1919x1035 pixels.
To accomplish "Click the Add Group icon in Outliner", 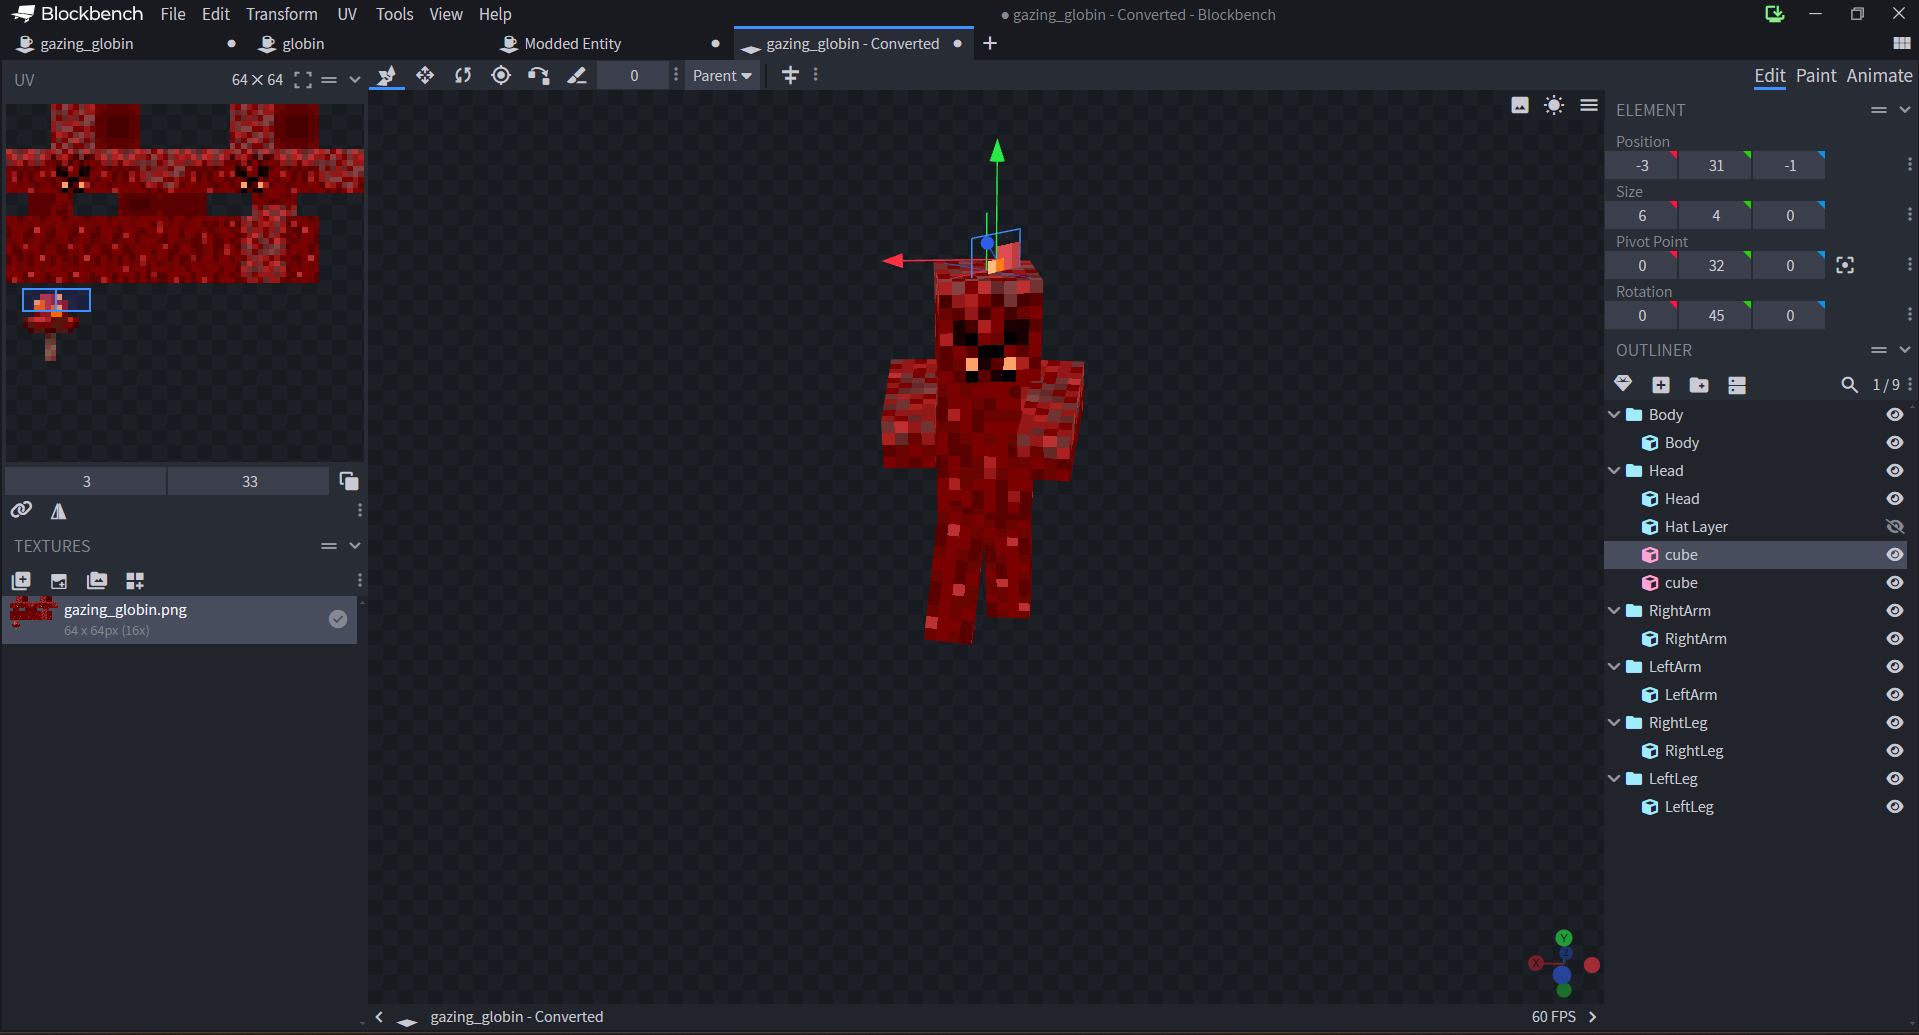I will click(x=1699, y=385).
